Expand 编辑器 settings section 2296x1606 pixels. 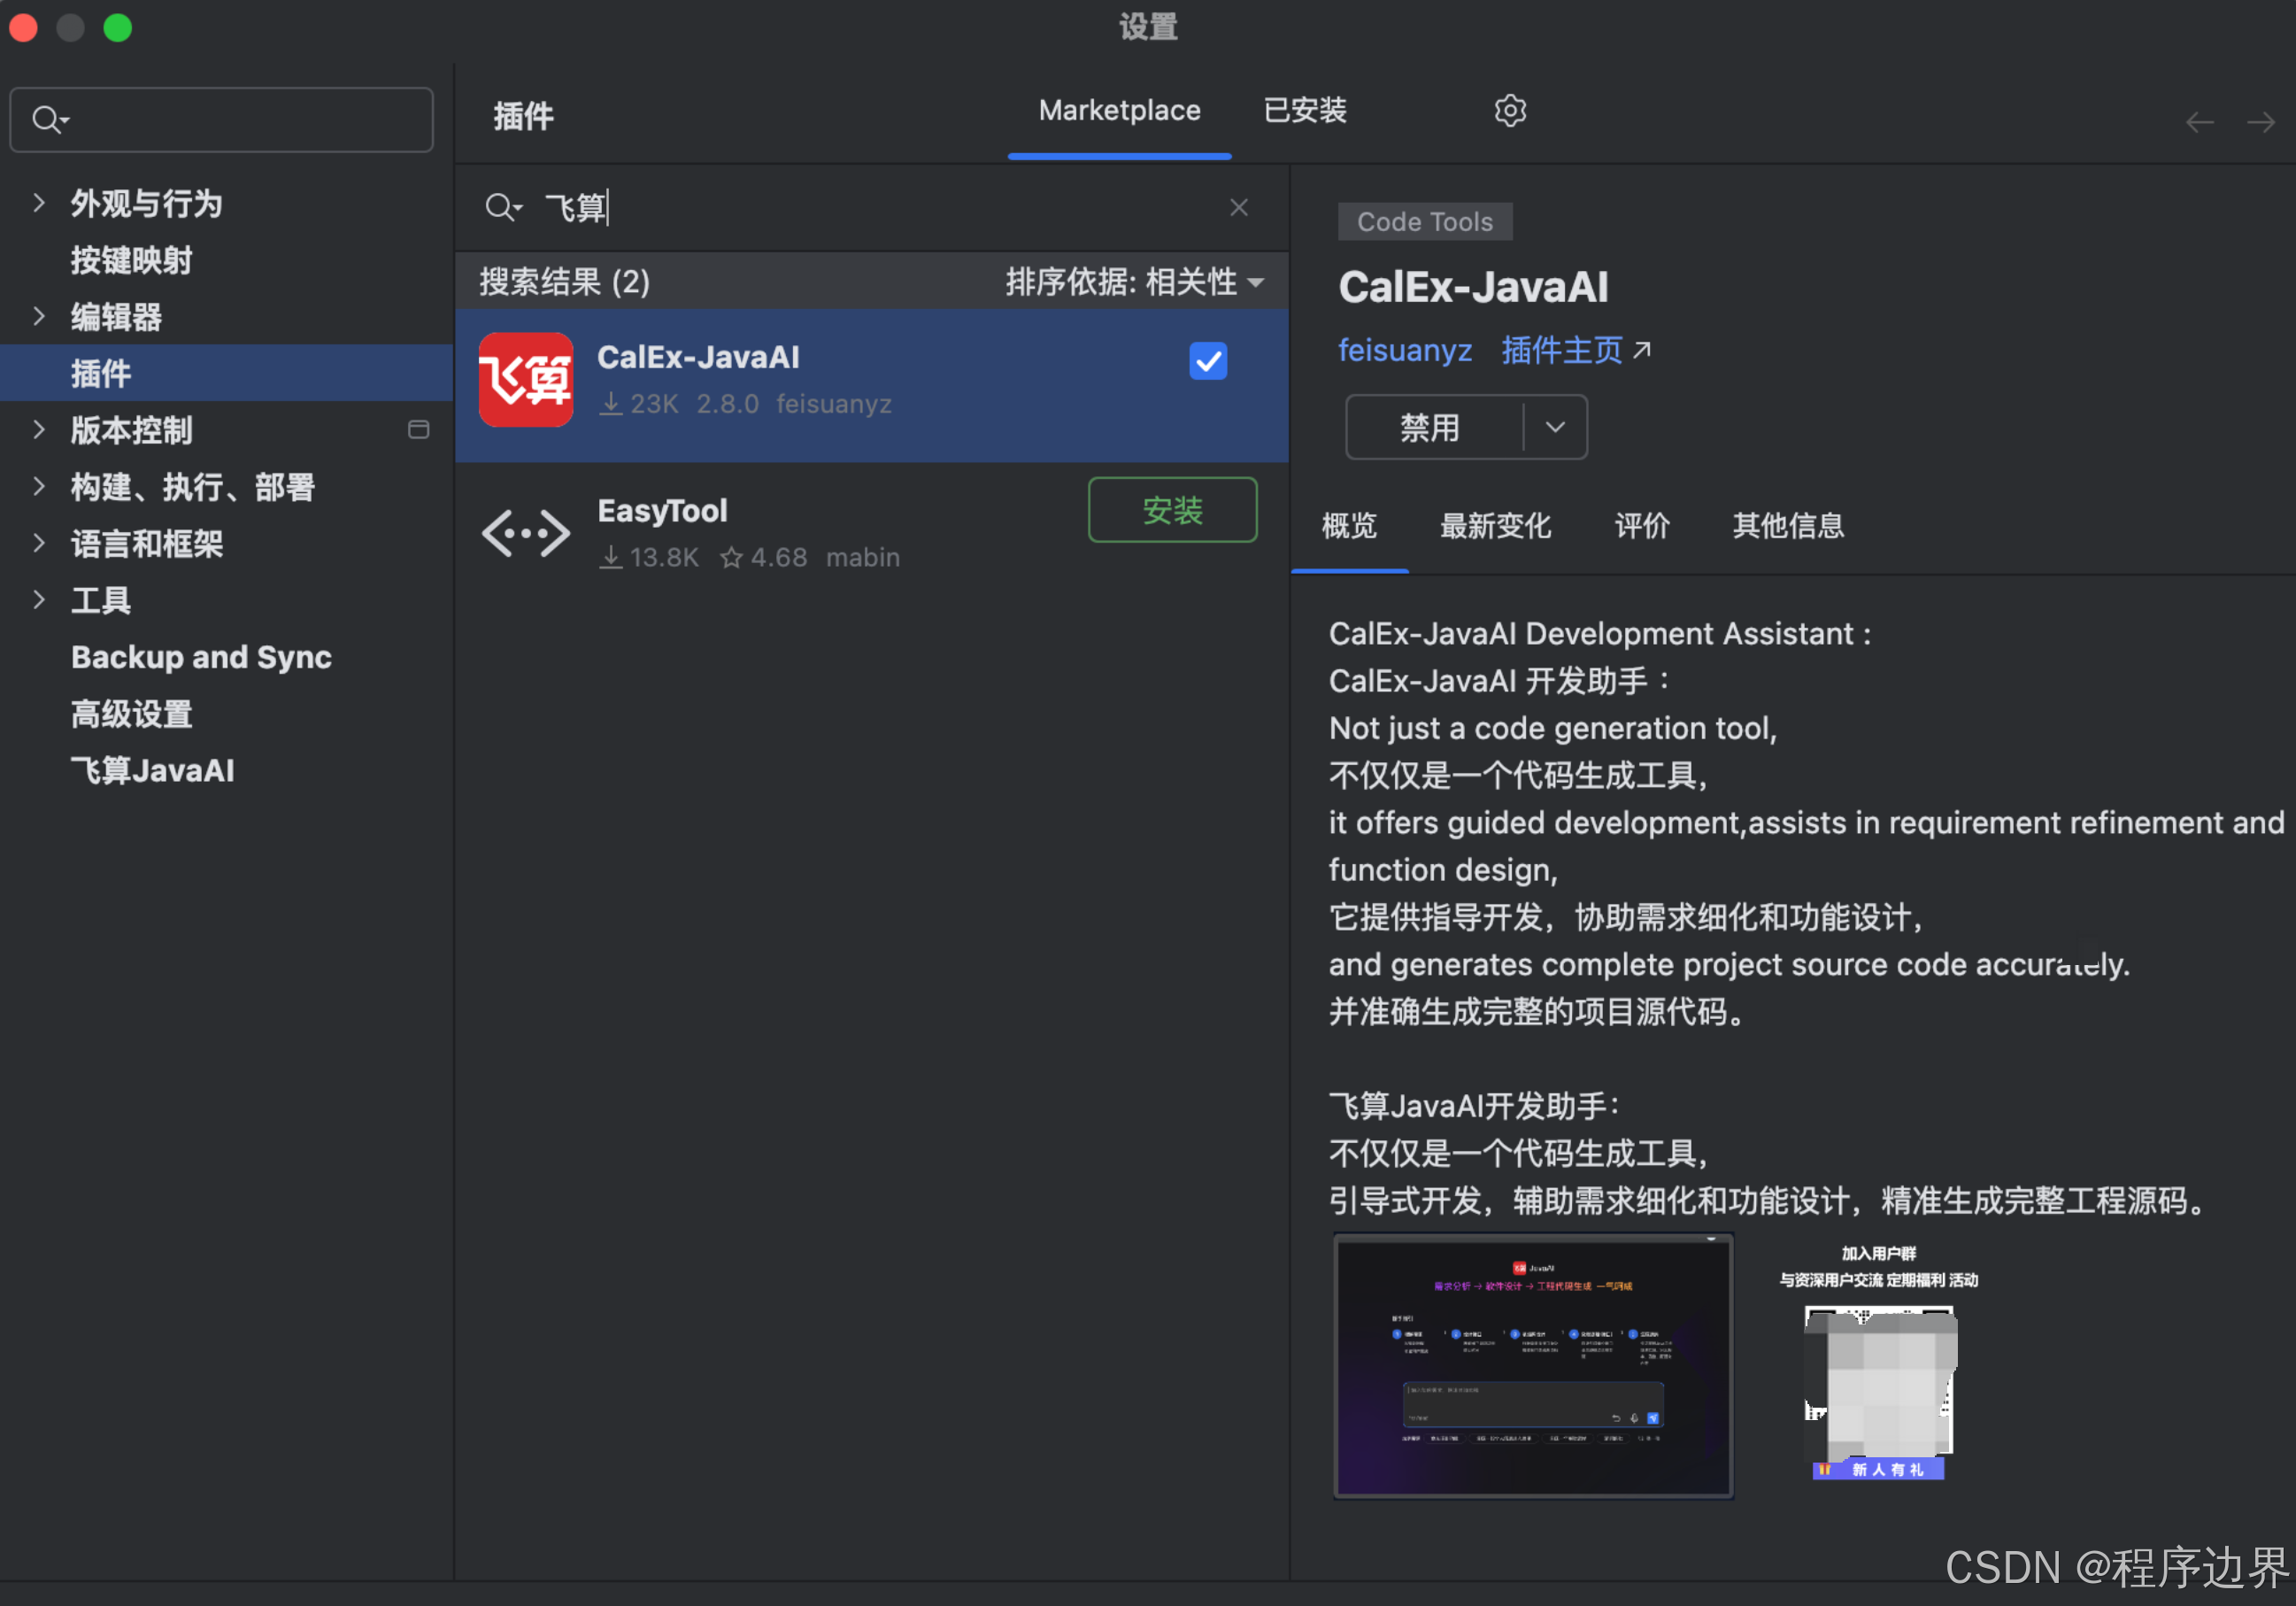39,316
